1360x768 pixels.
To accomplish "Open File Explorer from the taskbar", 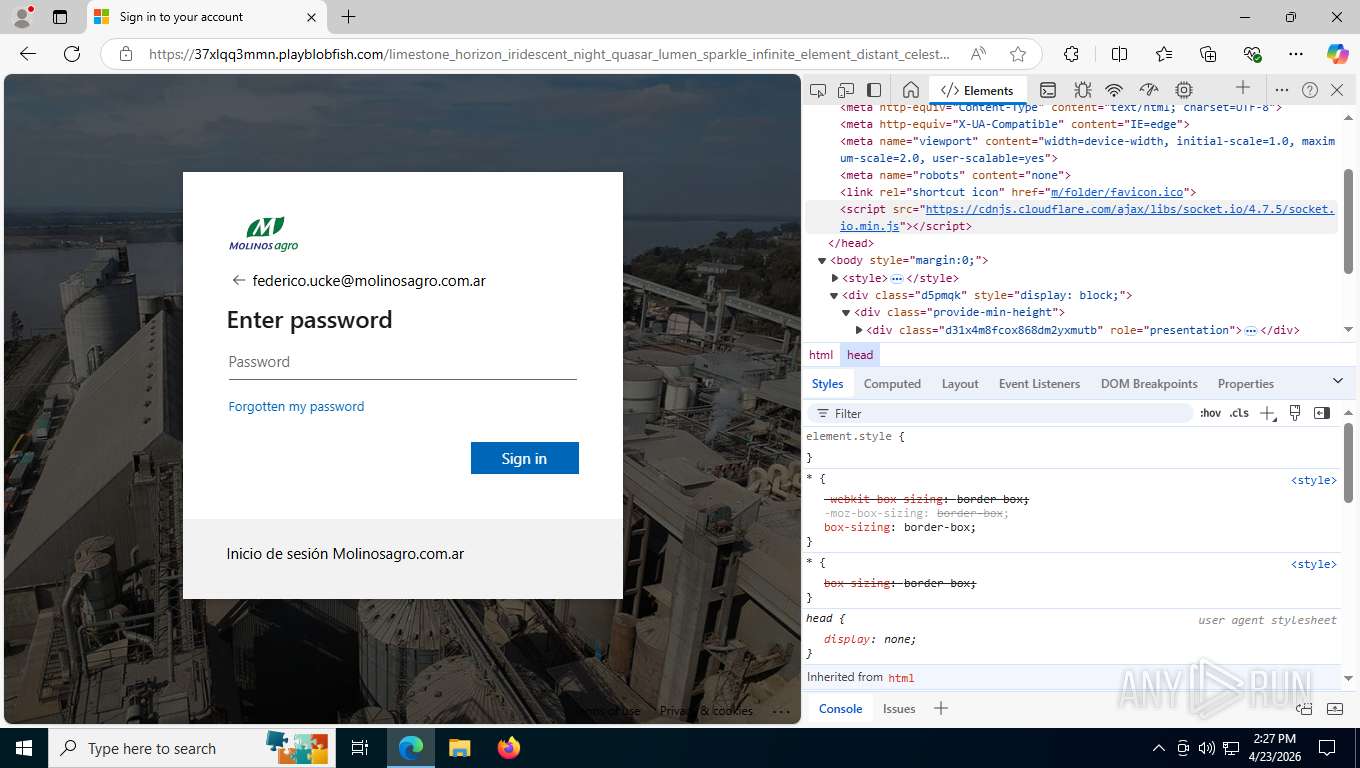I will (x=459, y=748).
